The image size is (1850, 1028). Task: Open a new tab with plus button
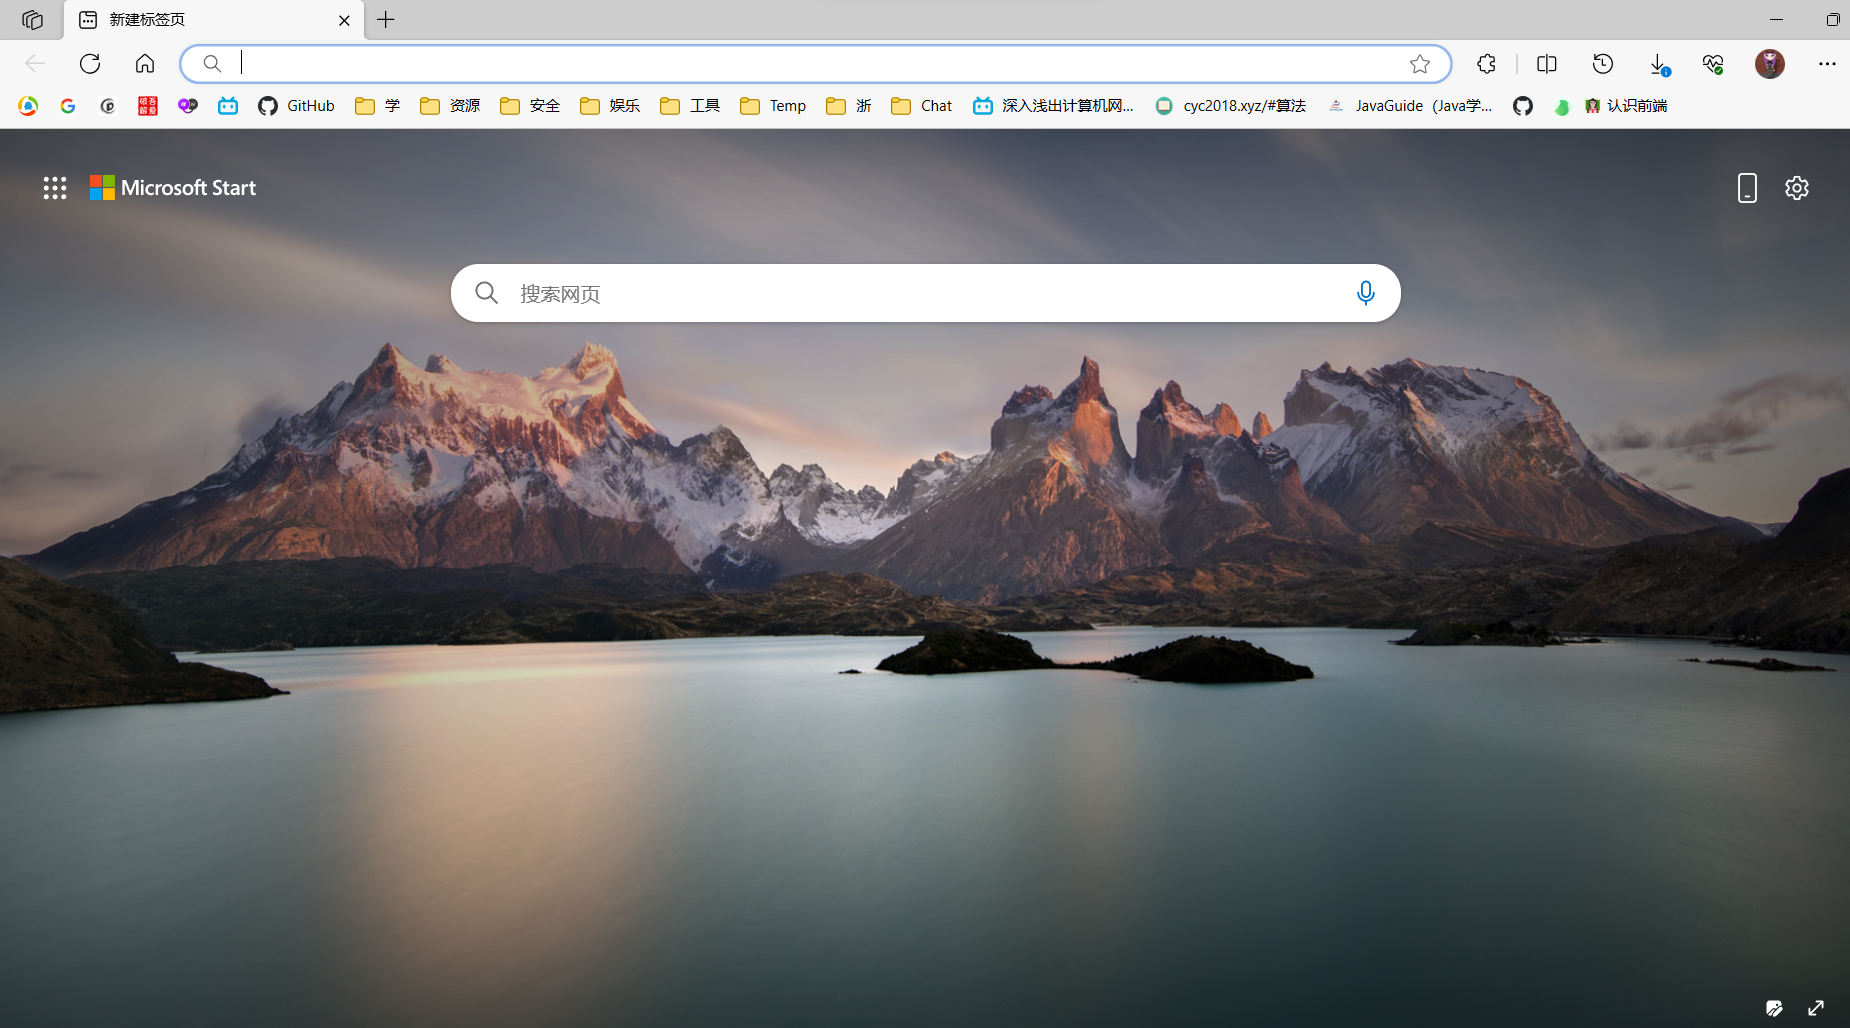386,20
